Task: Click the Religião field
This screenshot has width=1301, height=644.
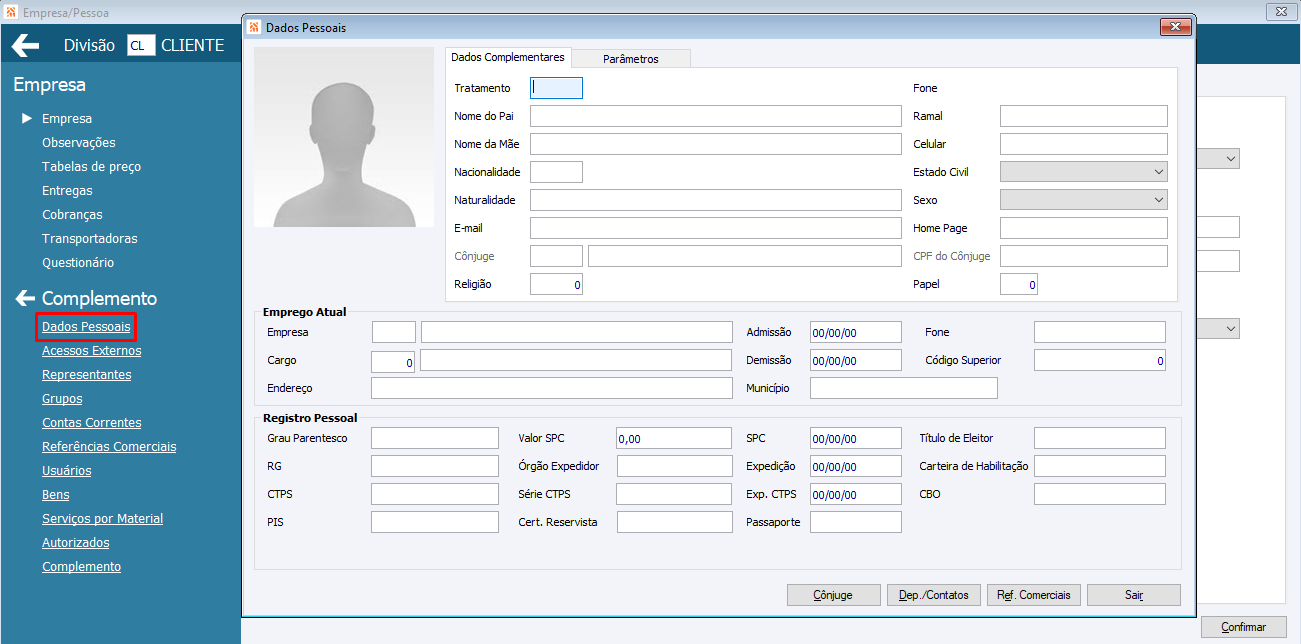Action: (x=556, y=284)
